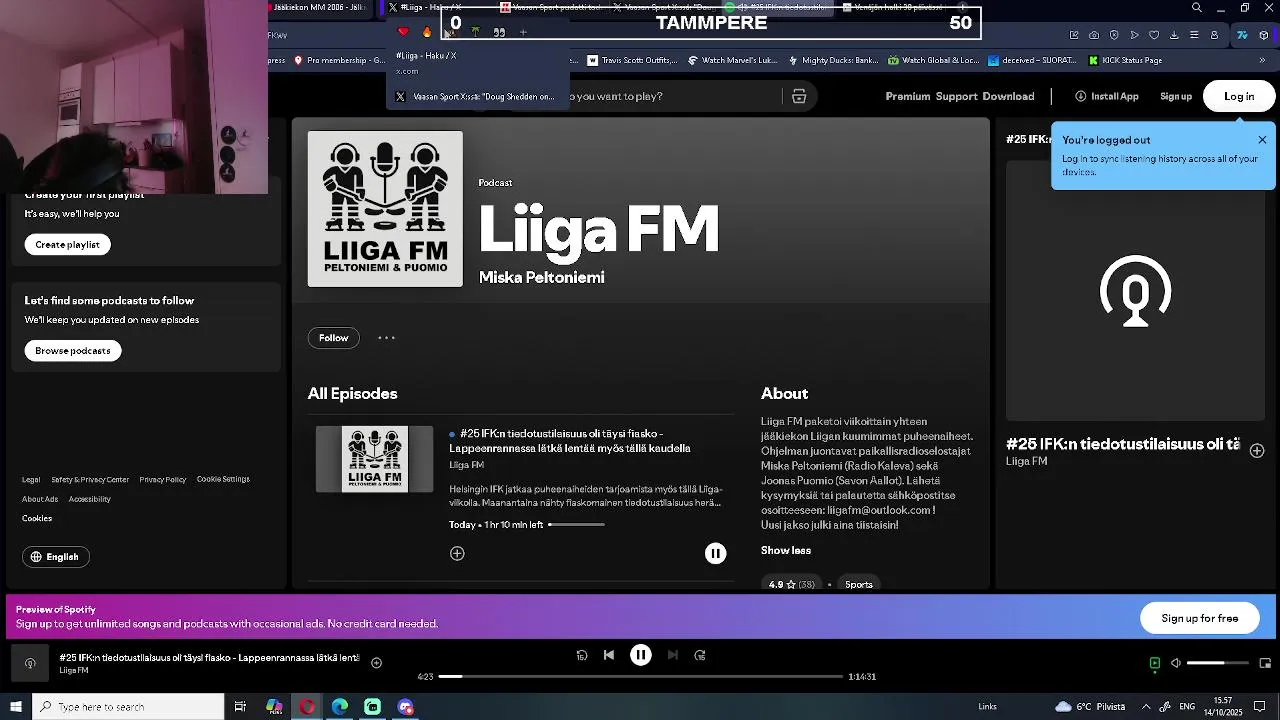Image resolution: width=1280 pixels, height=720 pixels.
Task: Open the Download link
Action: pyautogui.click(x=1008, y=97)
